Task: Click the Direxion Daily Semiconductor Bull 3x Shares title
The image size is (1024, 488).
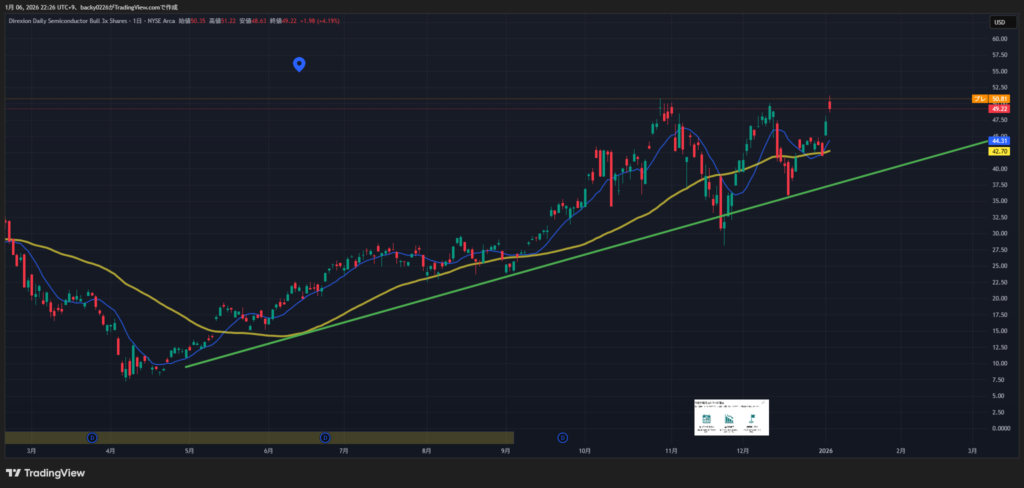Action: tap(72, 19)
